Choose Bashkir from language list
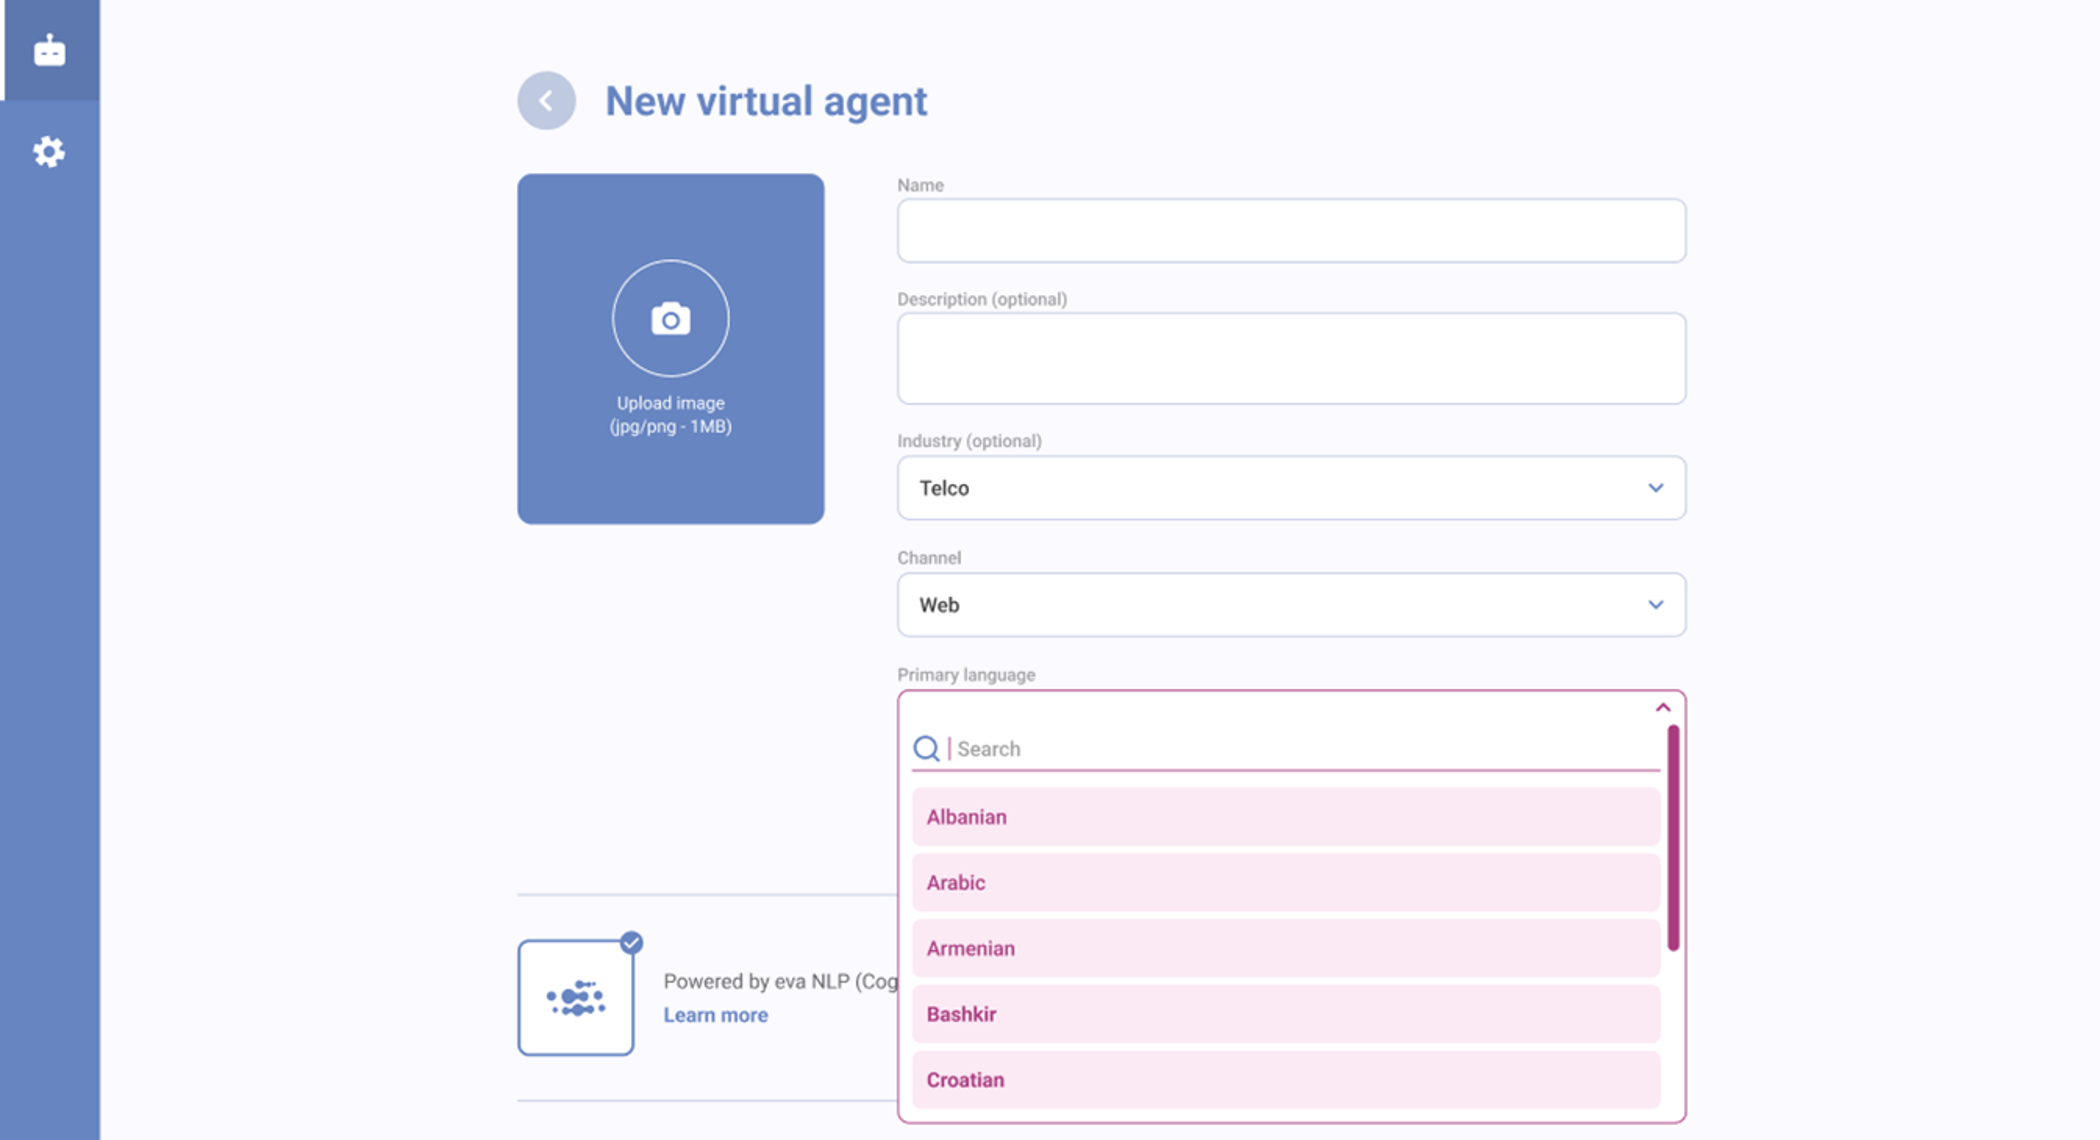The width and height of the screenshot is (2100, 1140). 1286,1014
